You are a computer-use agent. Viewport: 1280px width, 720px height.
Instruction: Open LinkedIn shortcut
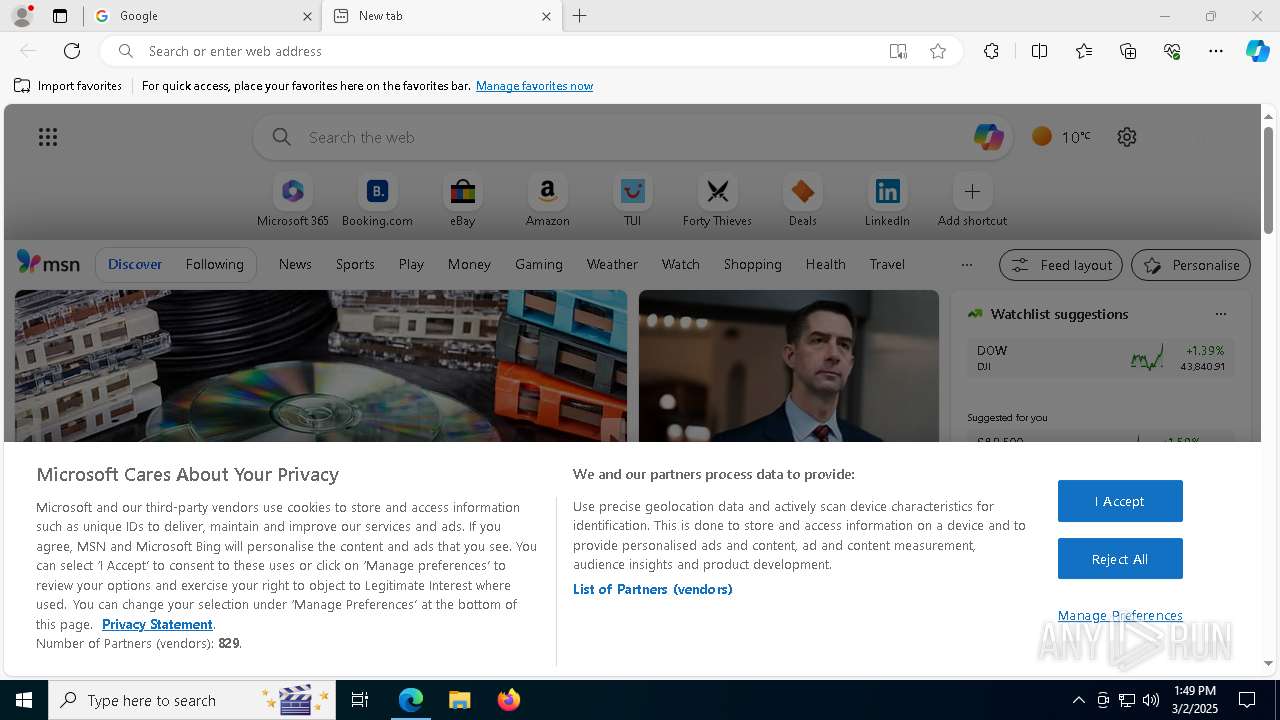(x=887, y=200)
